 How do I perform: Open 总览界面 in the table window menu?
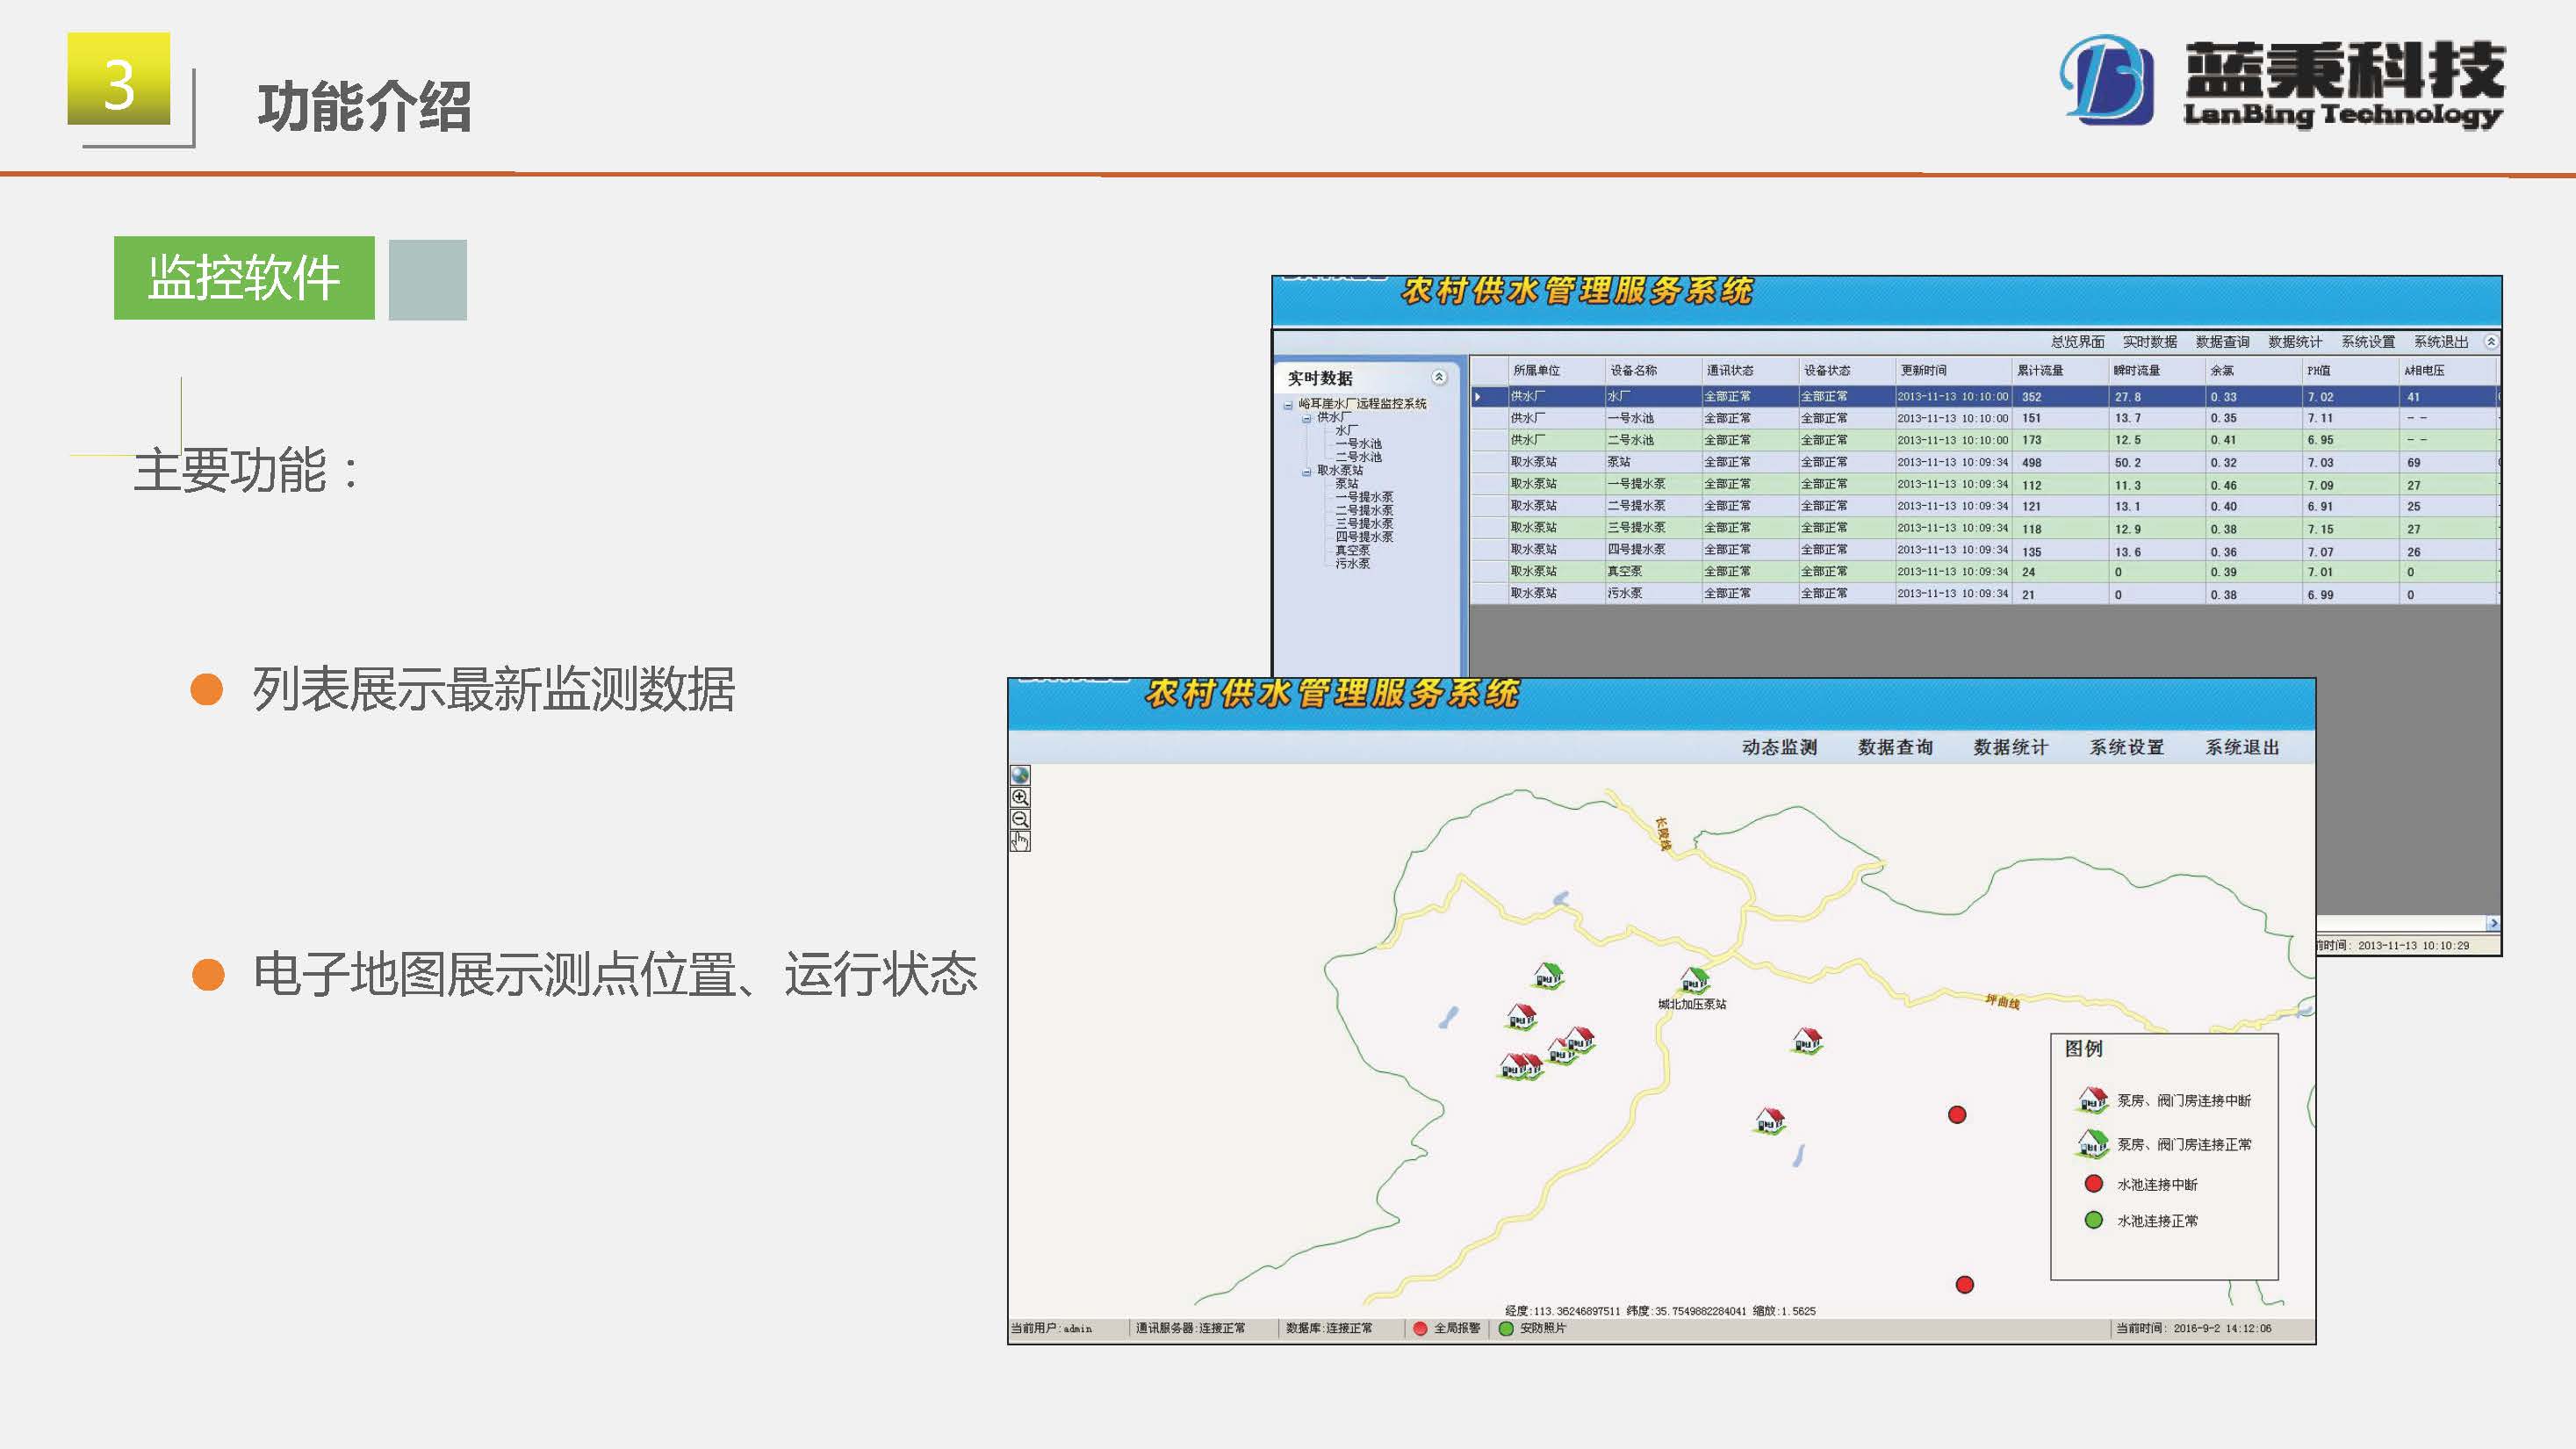[x=2077, y=342]
